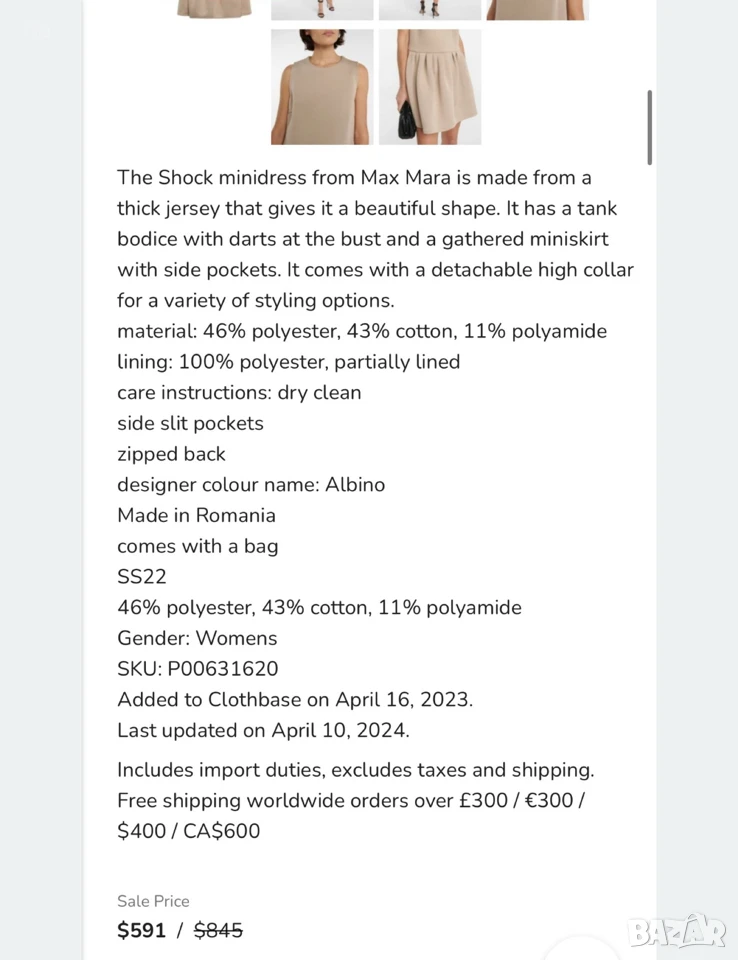Click the Sale Price label

coord(153,901)
